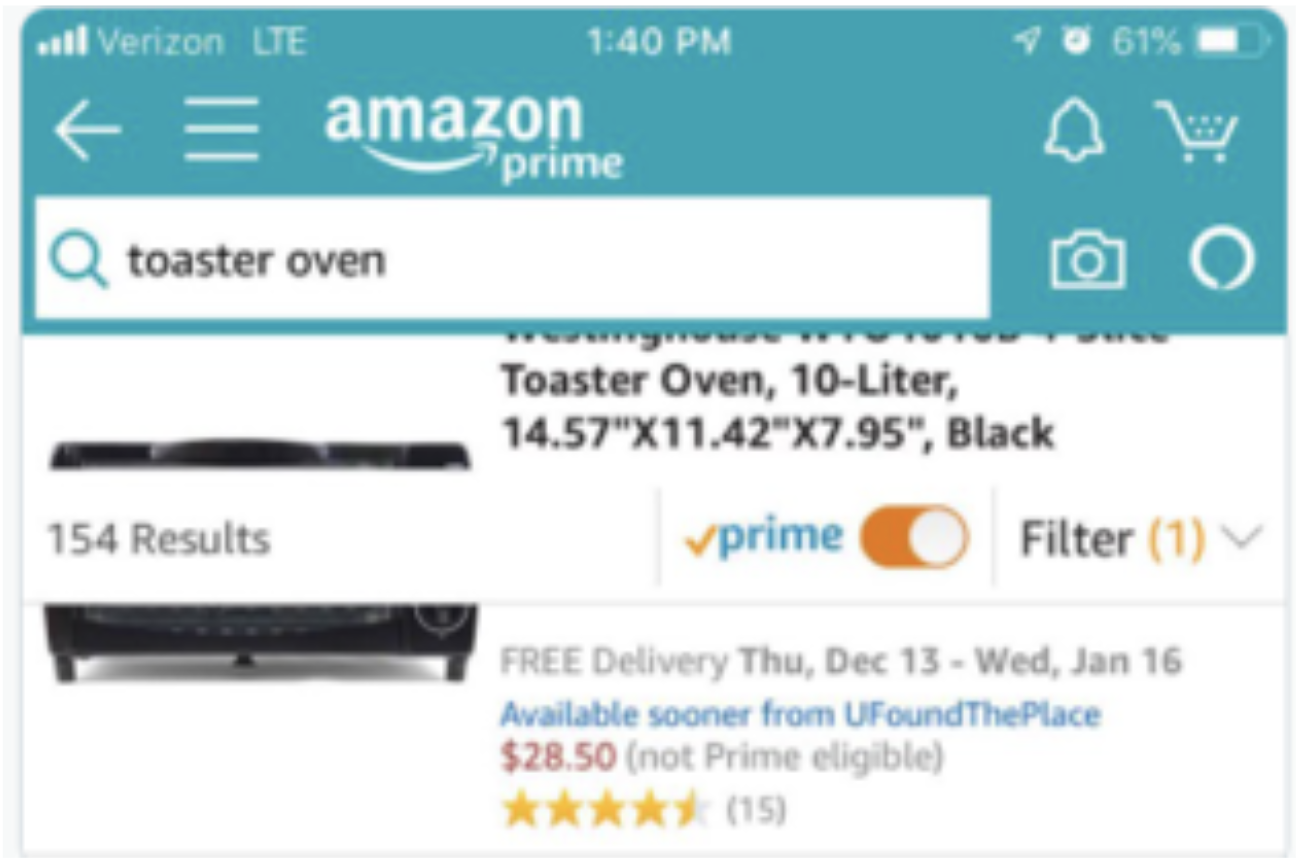Activate Alexa voice circle icon
1298x860 pixels.
coord(1221,260)
